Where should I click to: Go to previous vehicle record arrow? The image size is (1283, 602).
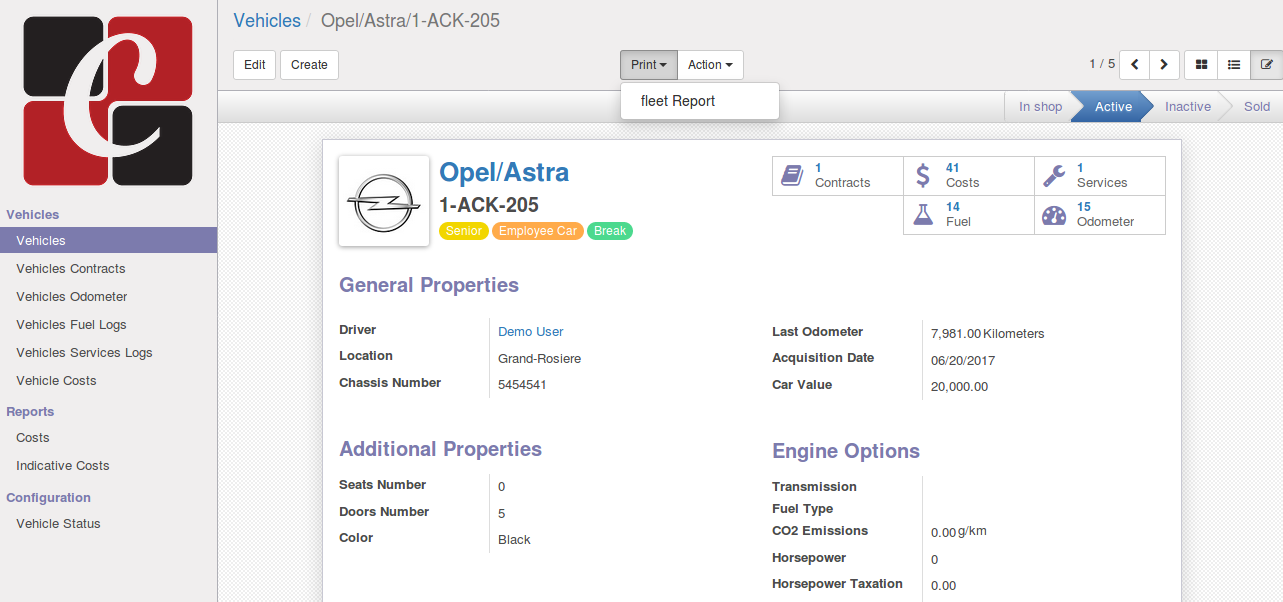pyautogui.click(x=1134, y=65)
